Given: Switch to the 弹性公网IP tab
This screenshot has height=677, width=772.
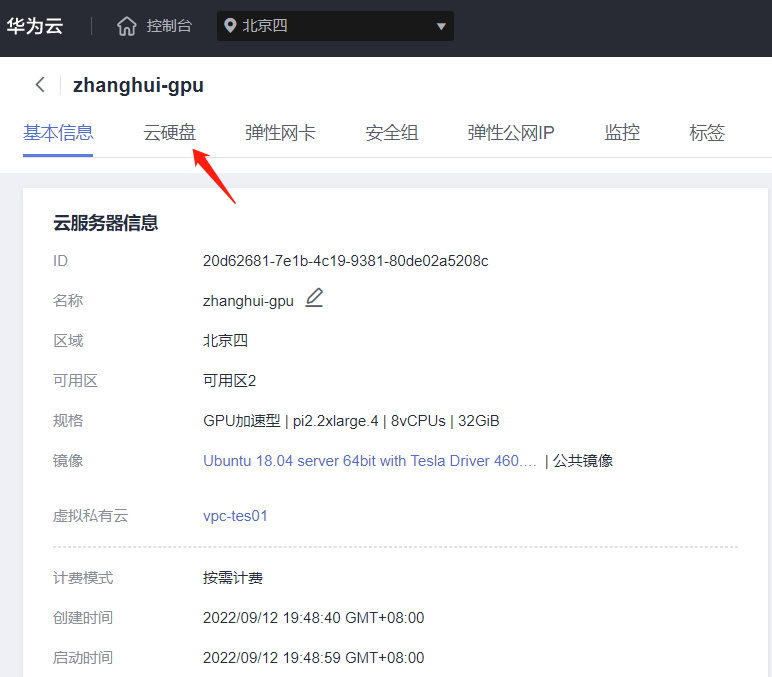Looking at the screenshot, I should (511, 133).
